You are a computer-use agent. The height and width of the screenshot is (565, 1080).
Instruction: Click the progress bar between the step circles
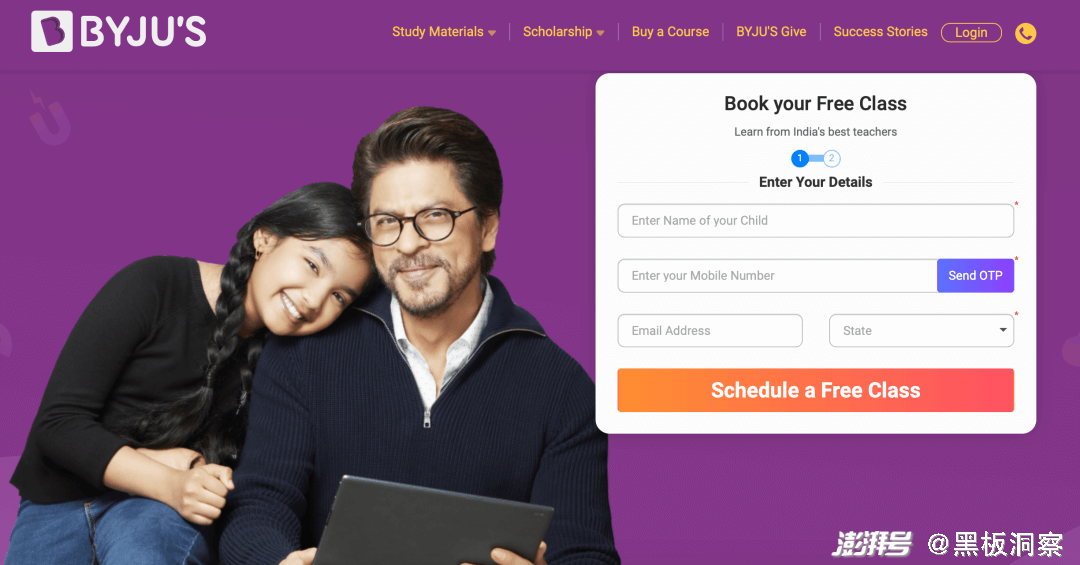[x=816, y=158]
